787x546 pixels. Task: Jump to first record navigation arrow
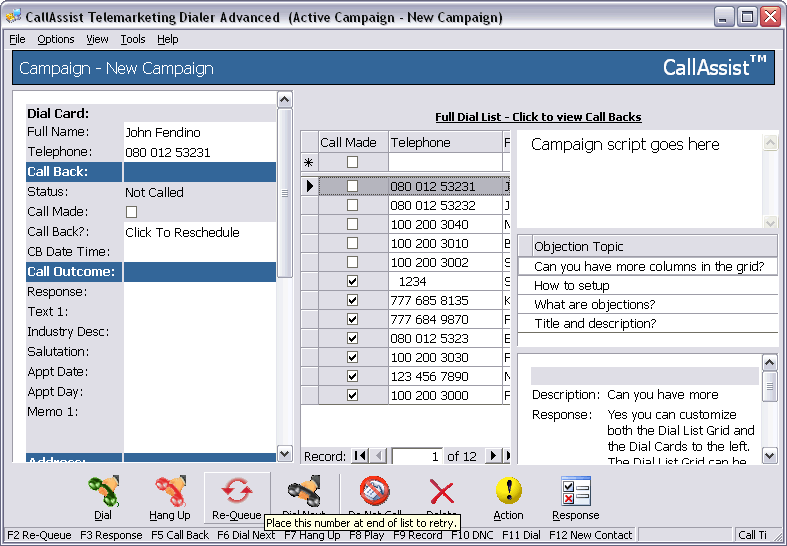[x=358, y=456]
